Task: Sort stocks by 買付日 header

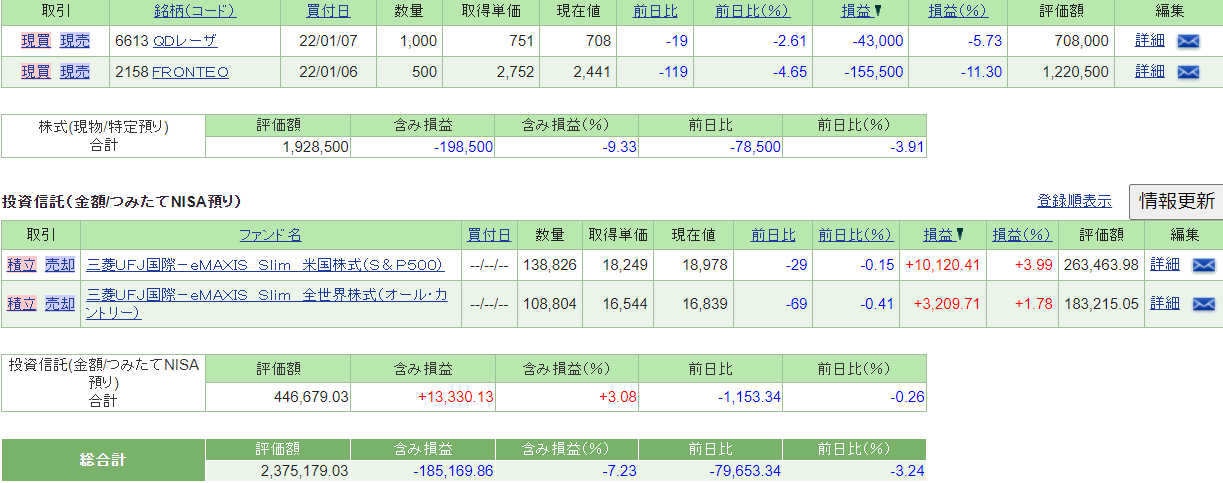Action: click(x=329, y=12)
